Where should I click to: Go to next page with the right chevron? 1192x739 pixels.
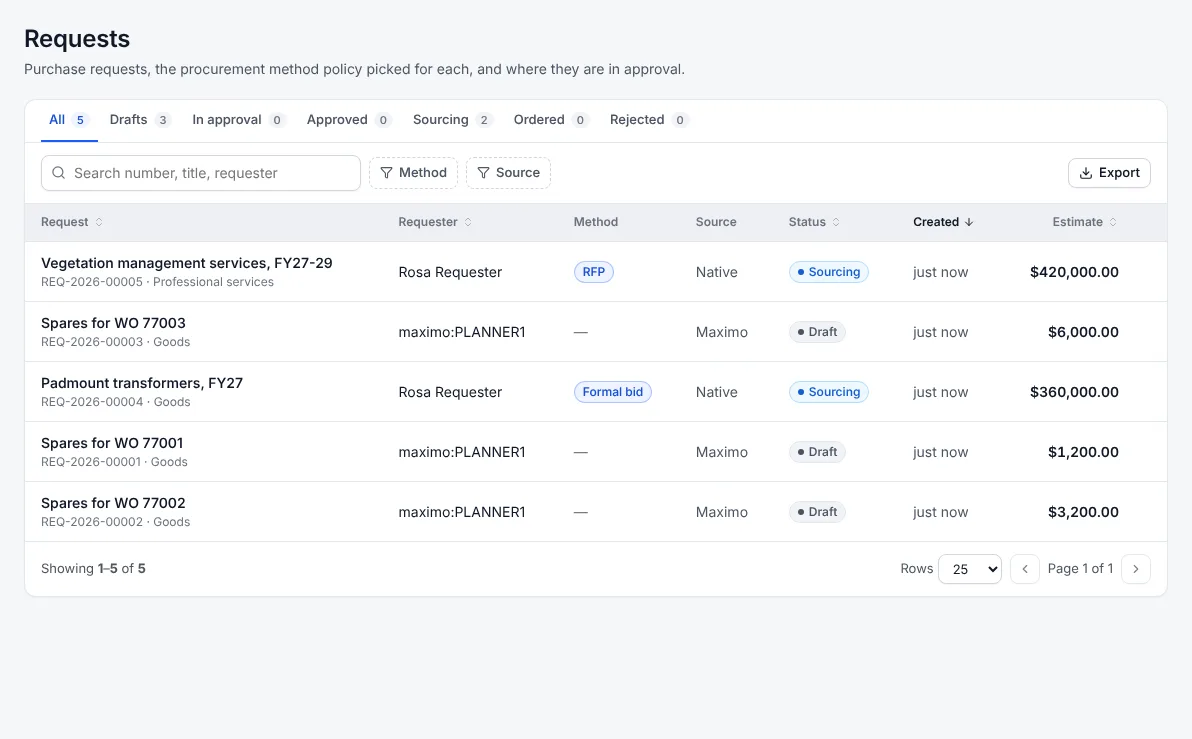tap(1136, 569)
